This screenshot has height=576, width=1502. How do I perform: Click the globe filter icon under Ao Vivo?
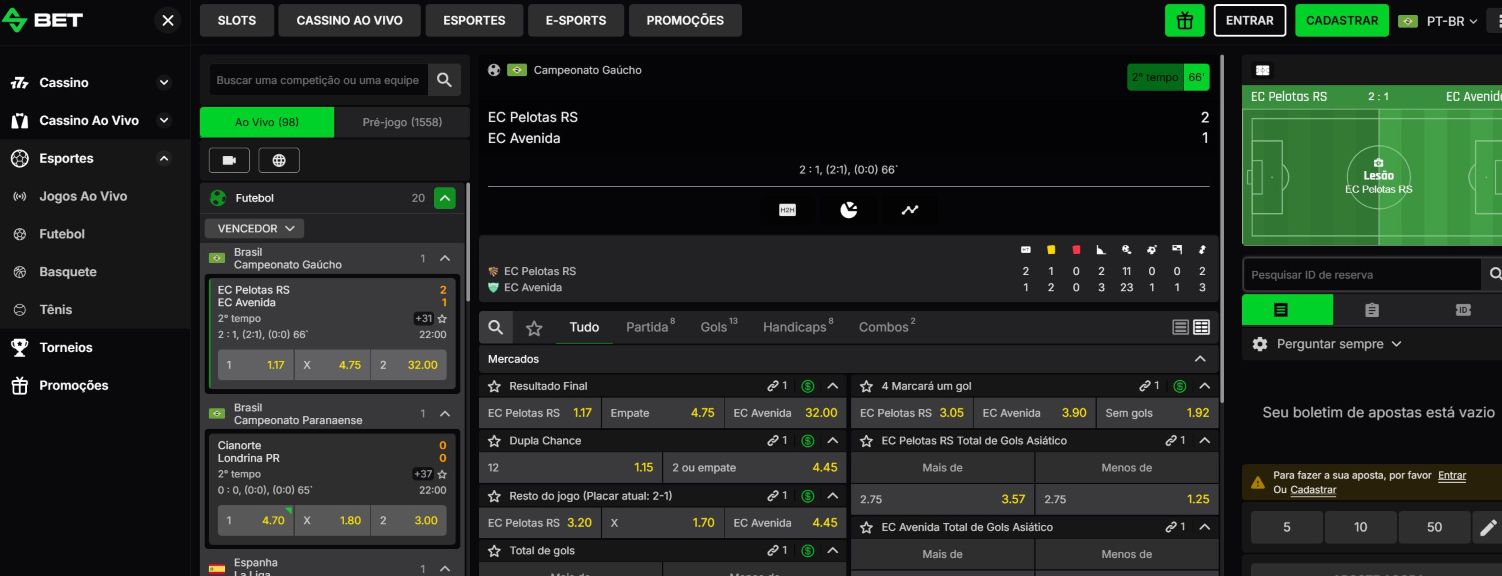point(279,160)
